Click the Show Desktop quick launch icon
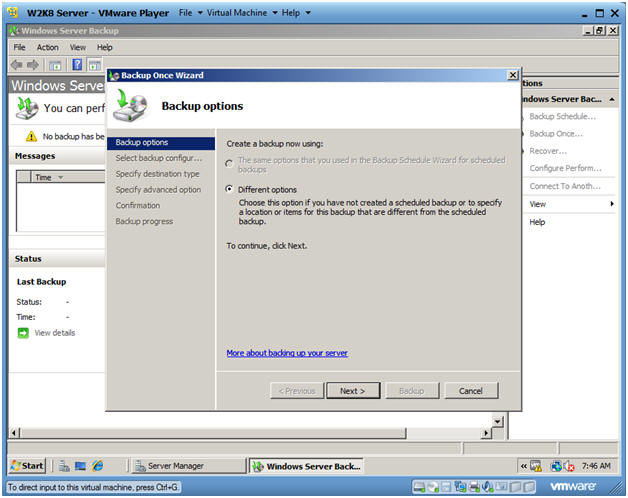 [x=81, y=466]
